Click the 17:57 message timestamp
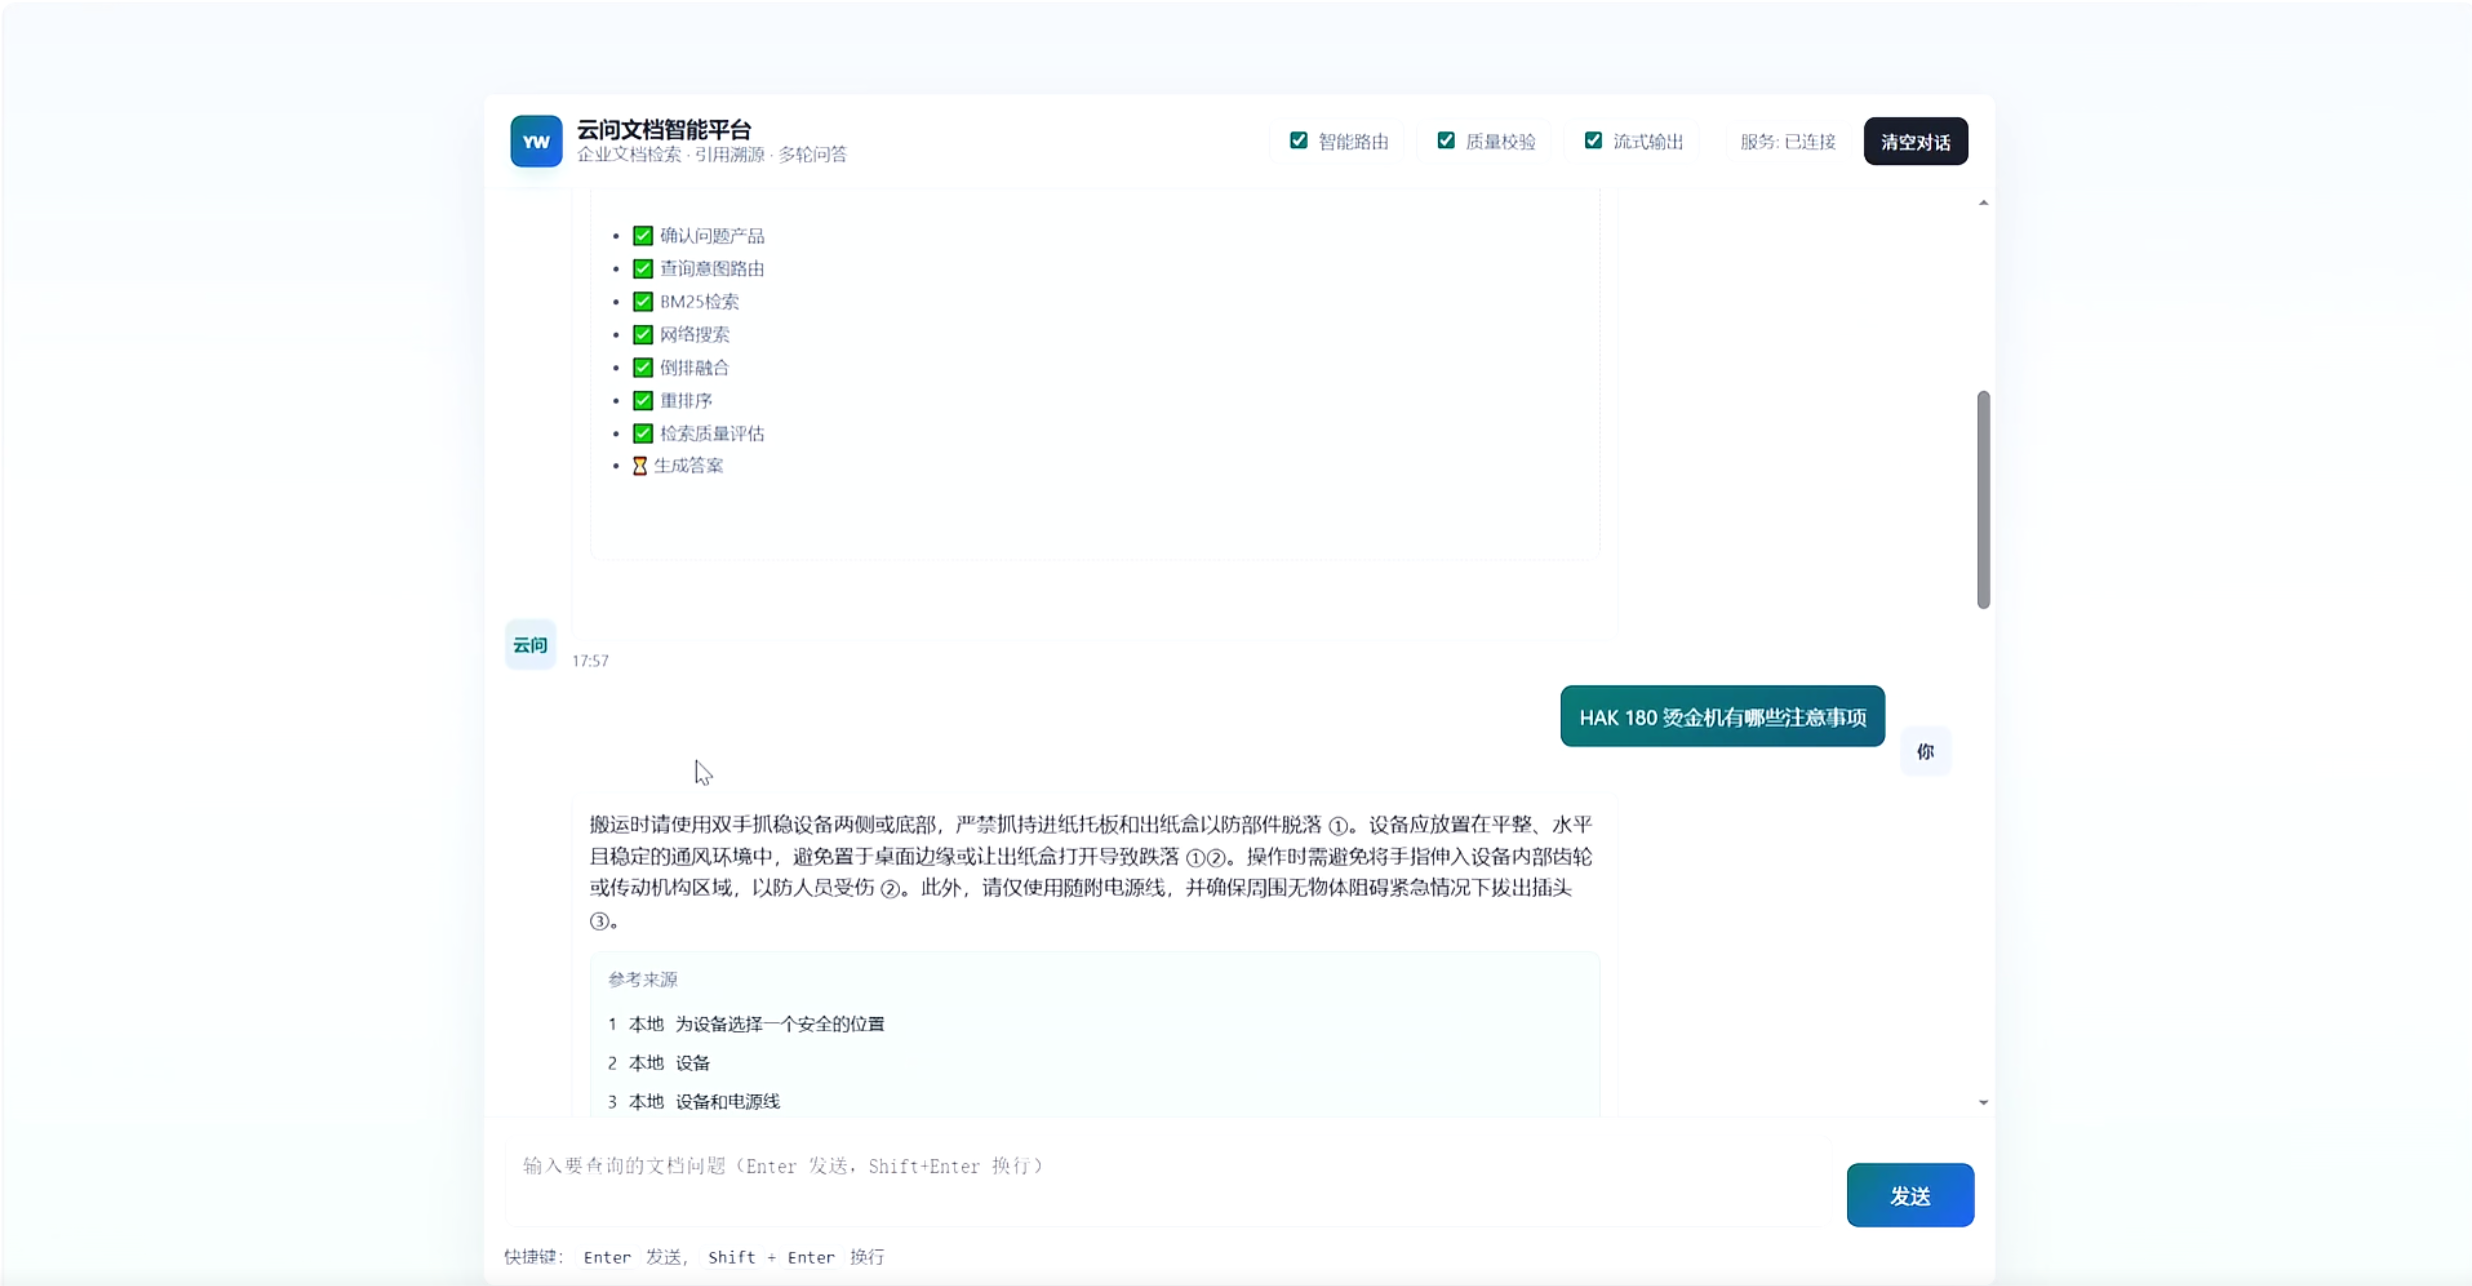The image size is (2472, 1286). (x=590, y=661)
